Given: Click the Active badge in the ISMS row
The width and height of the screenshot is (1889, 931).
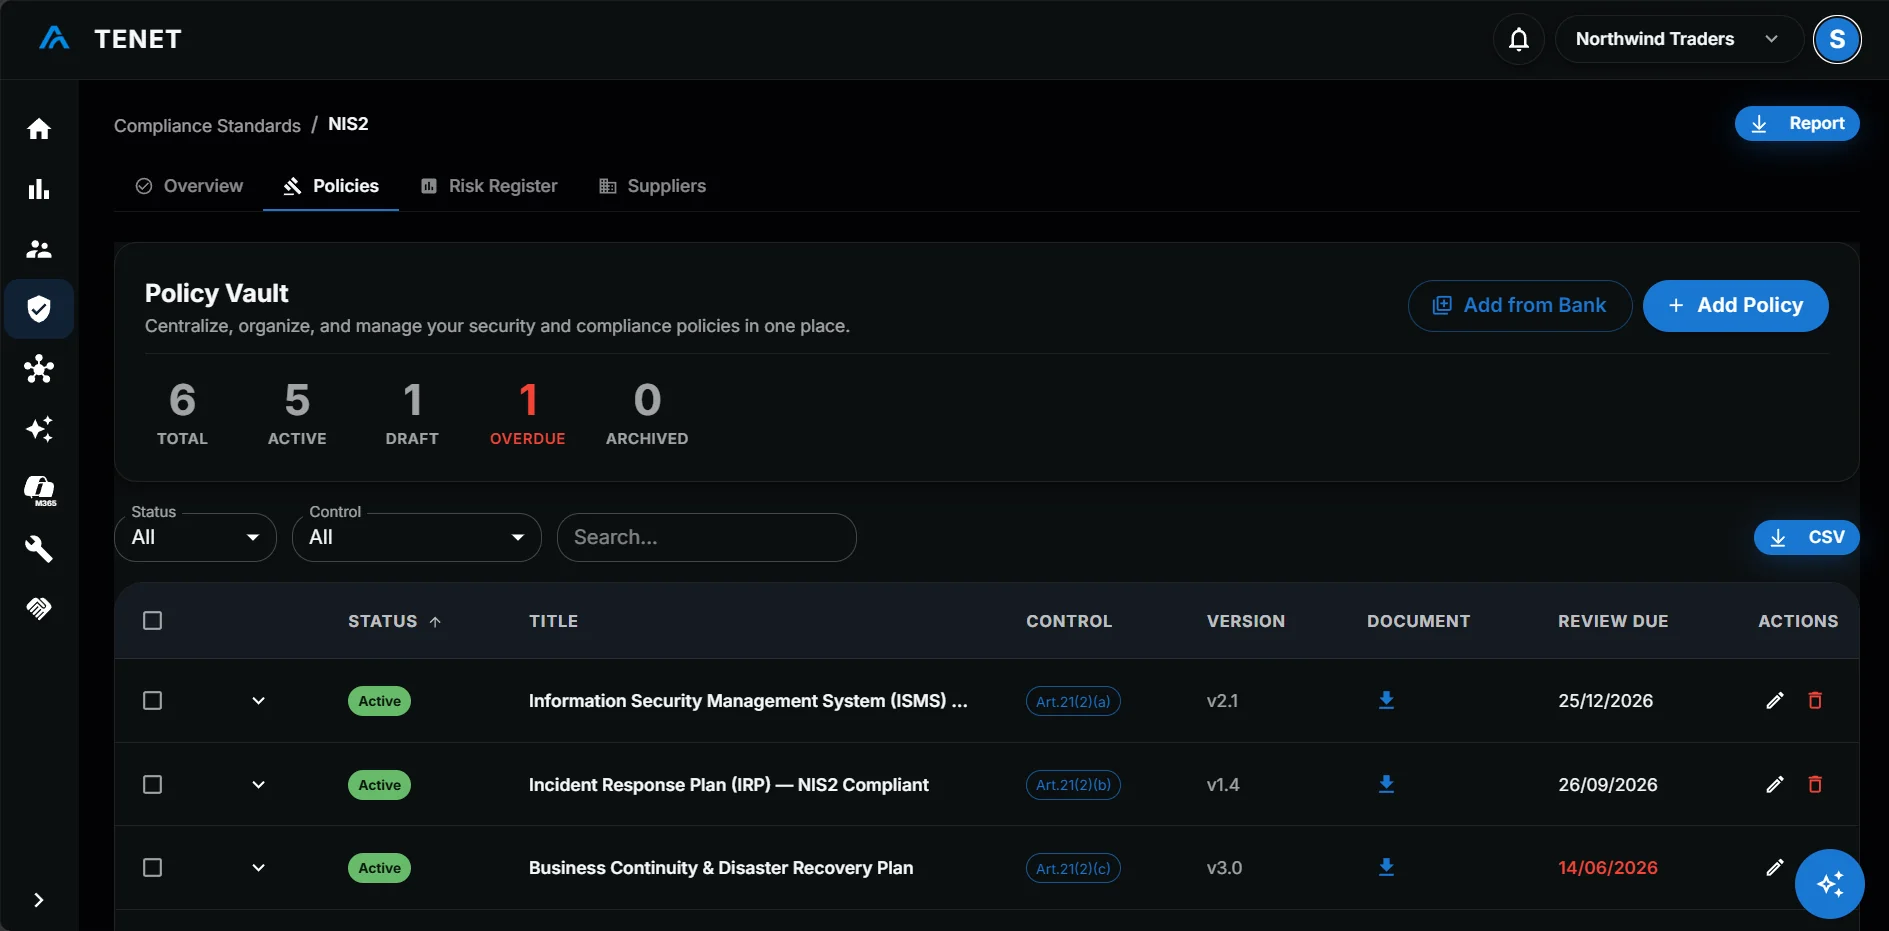Looking at the screenshot, I should coord(379,701).
